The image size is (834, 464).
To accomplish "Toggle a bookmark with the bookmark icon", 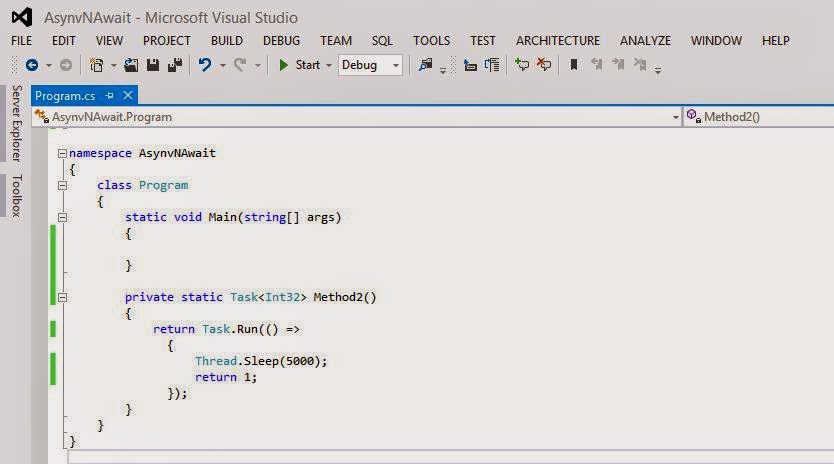I will pos(574,65).
